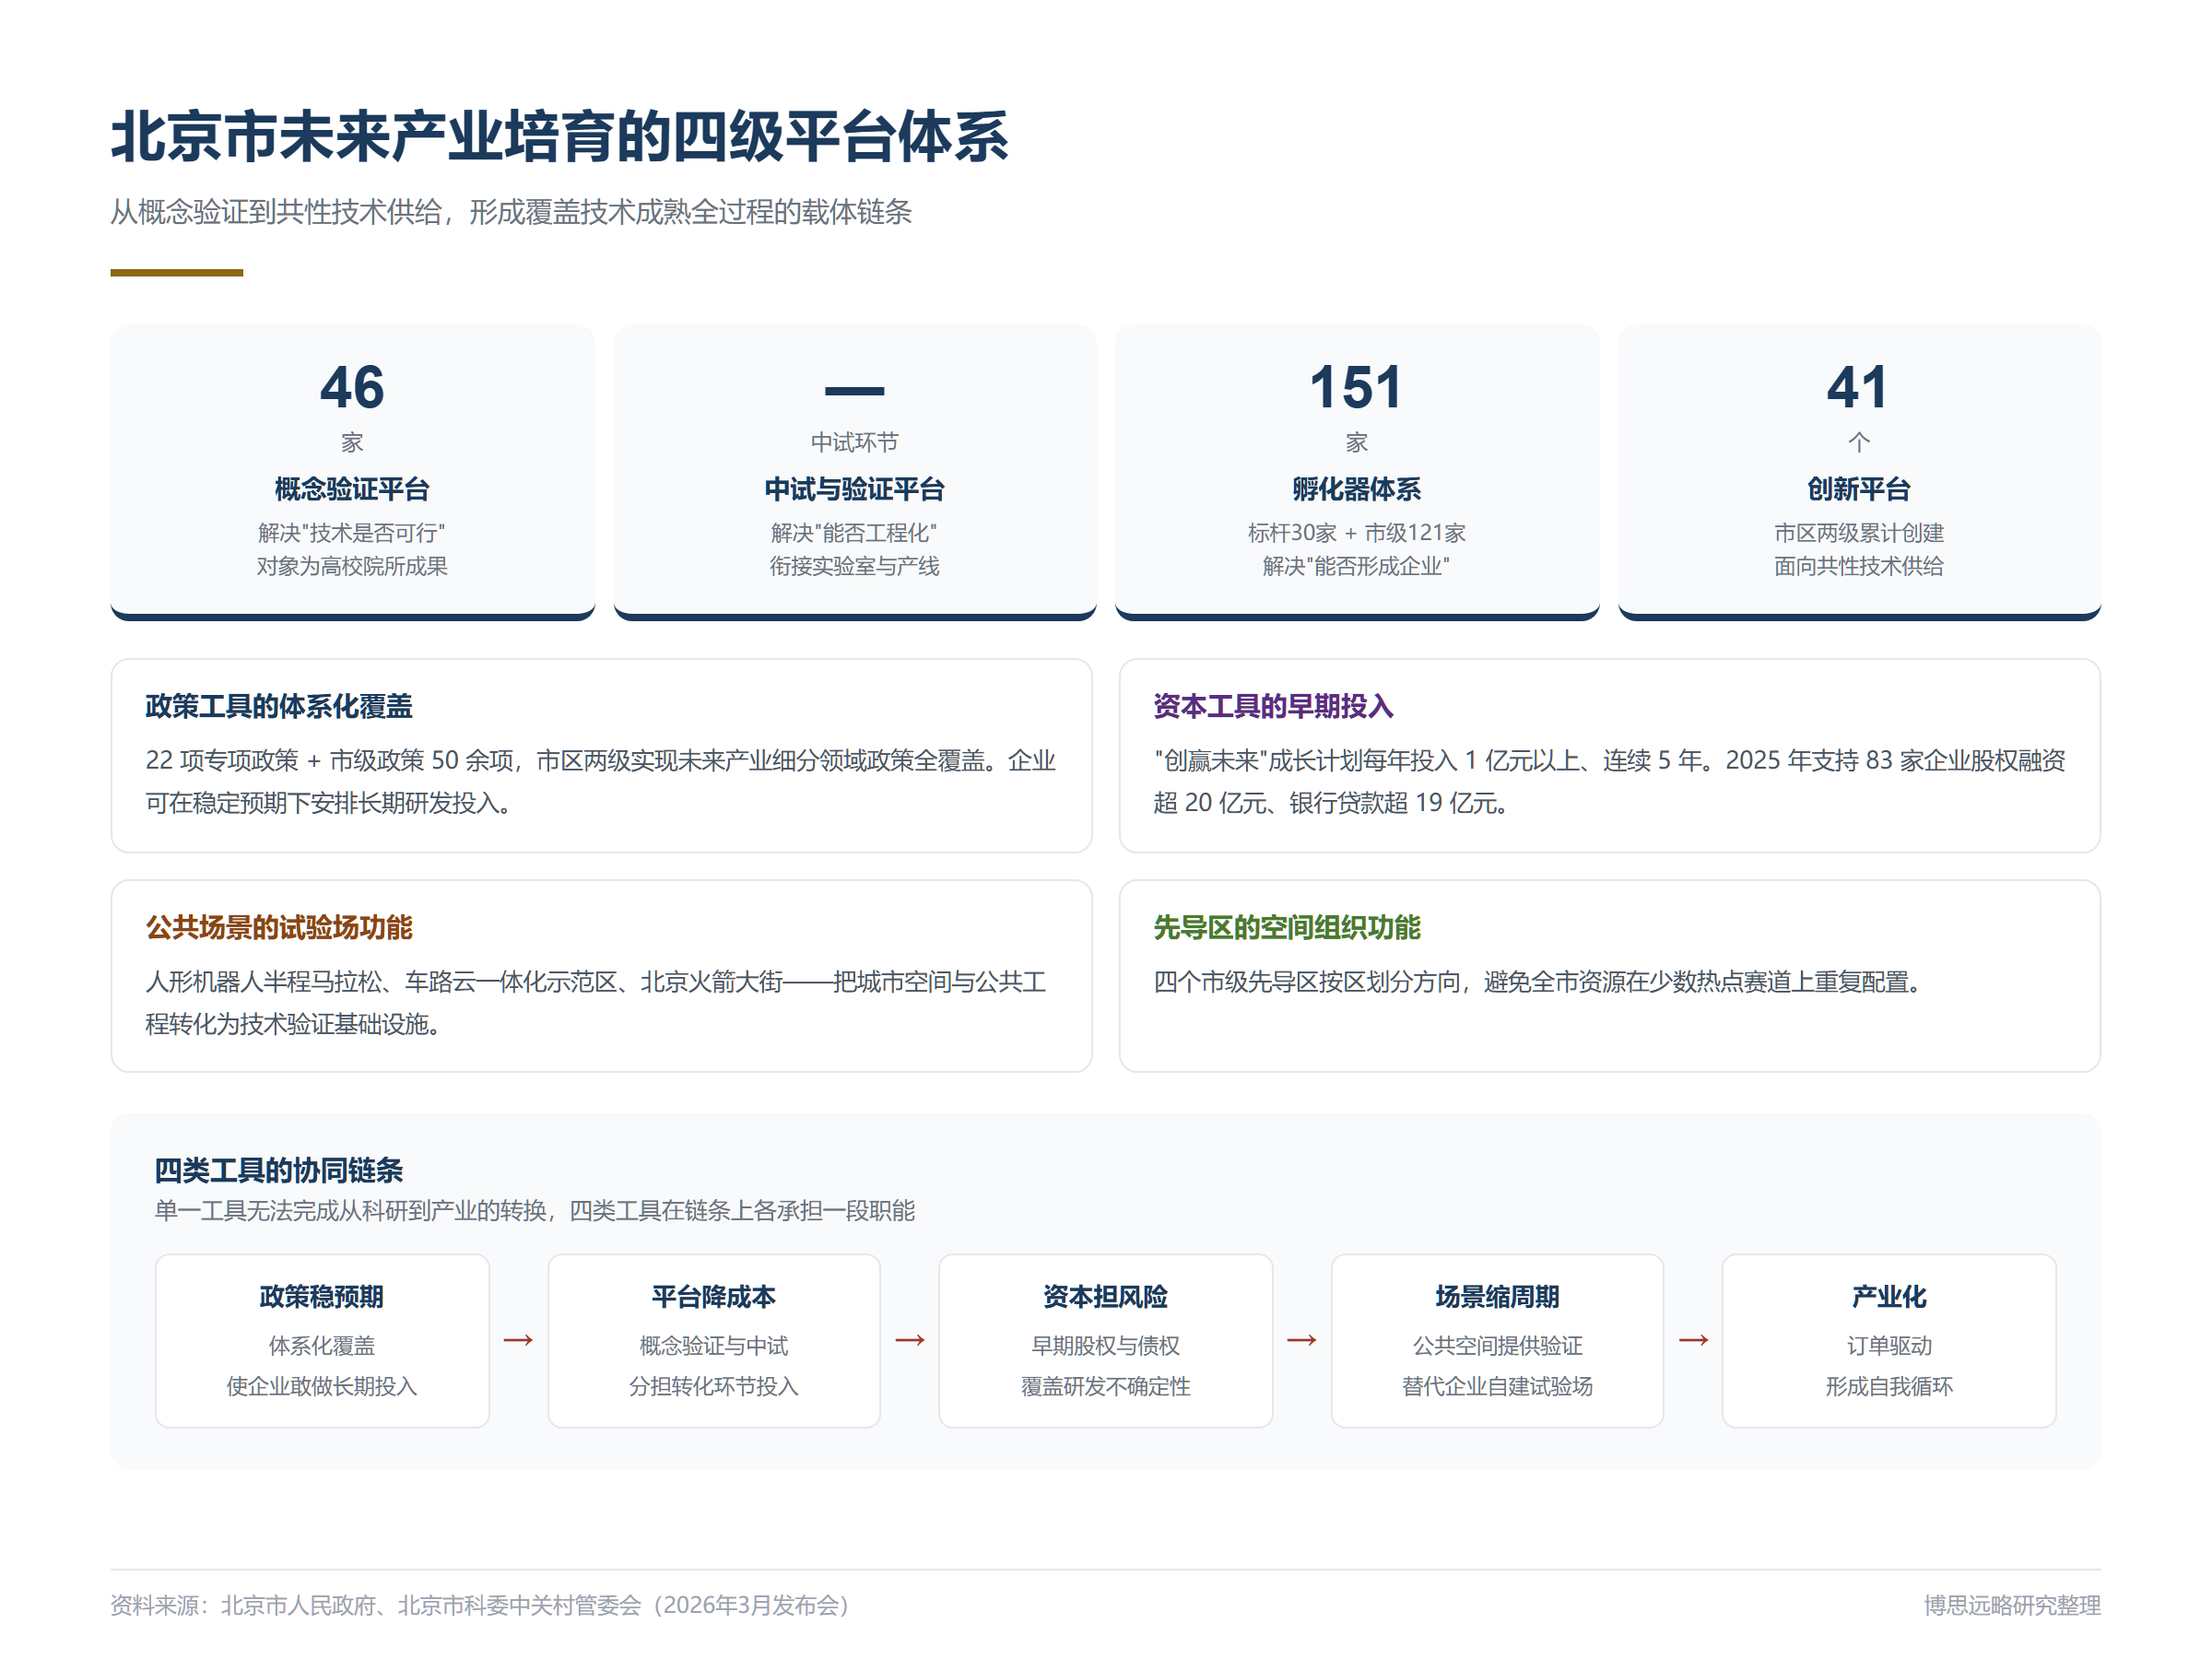Click the 中试与验证平台 card heading

855,489
